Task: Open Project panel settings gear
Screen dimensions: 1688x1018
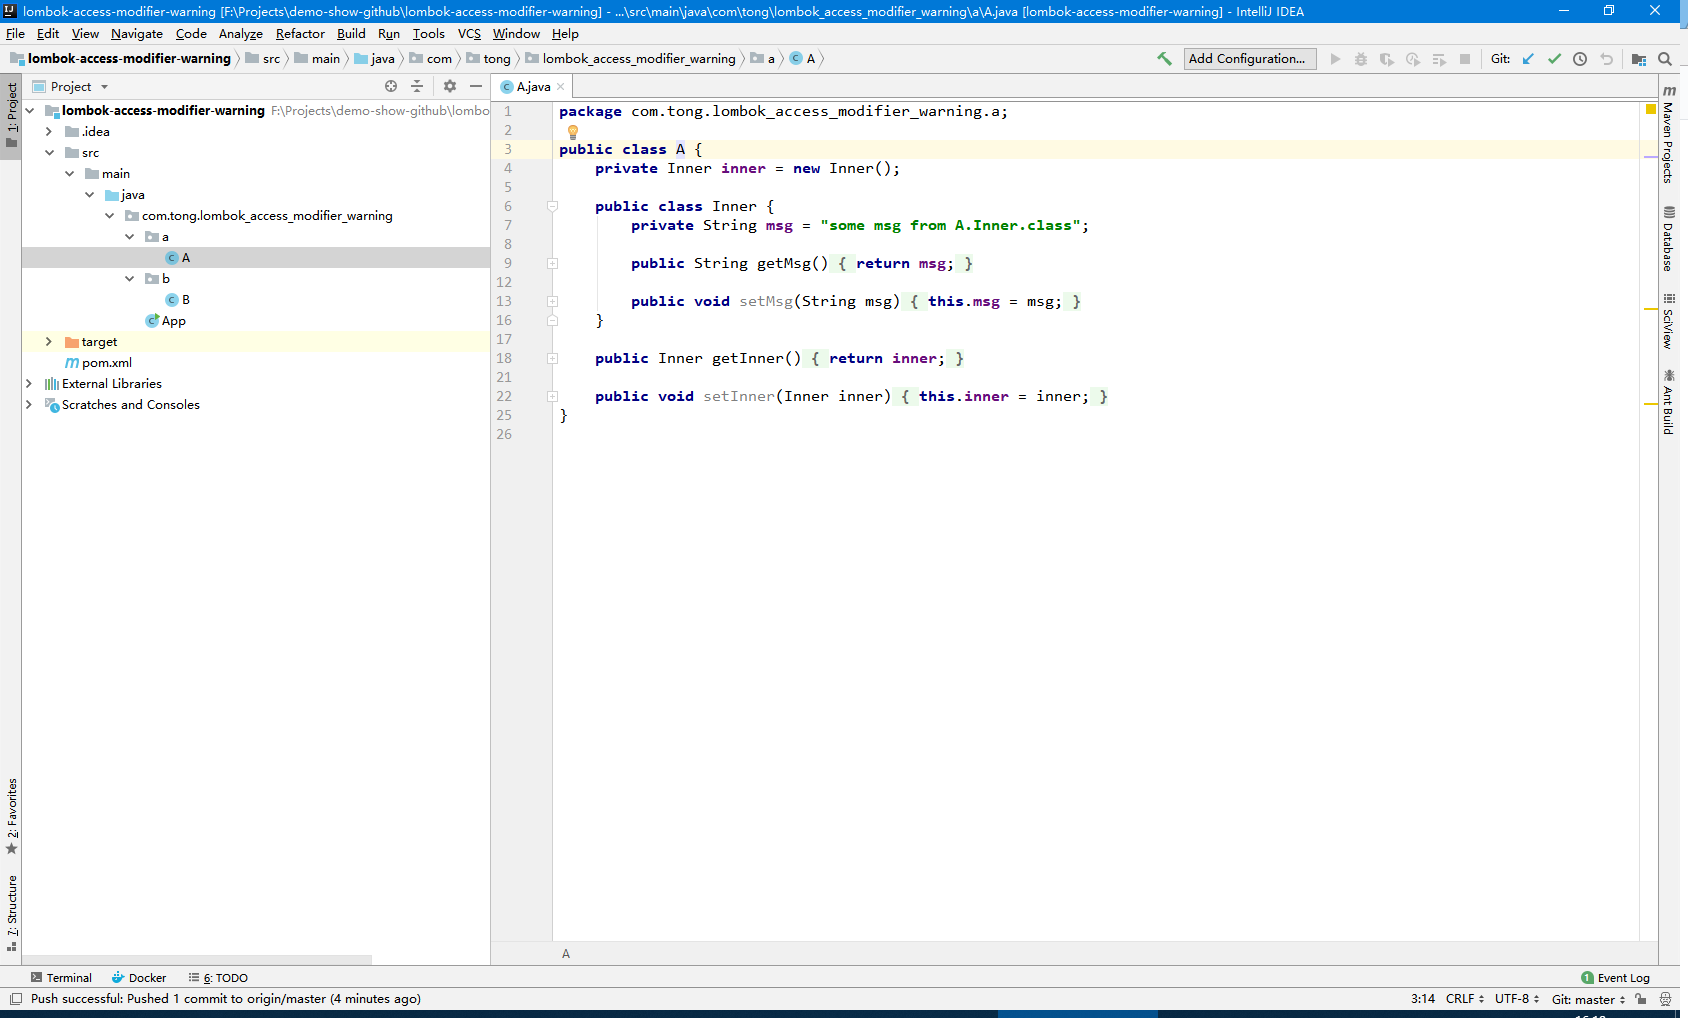Action: tap(450, 86)
